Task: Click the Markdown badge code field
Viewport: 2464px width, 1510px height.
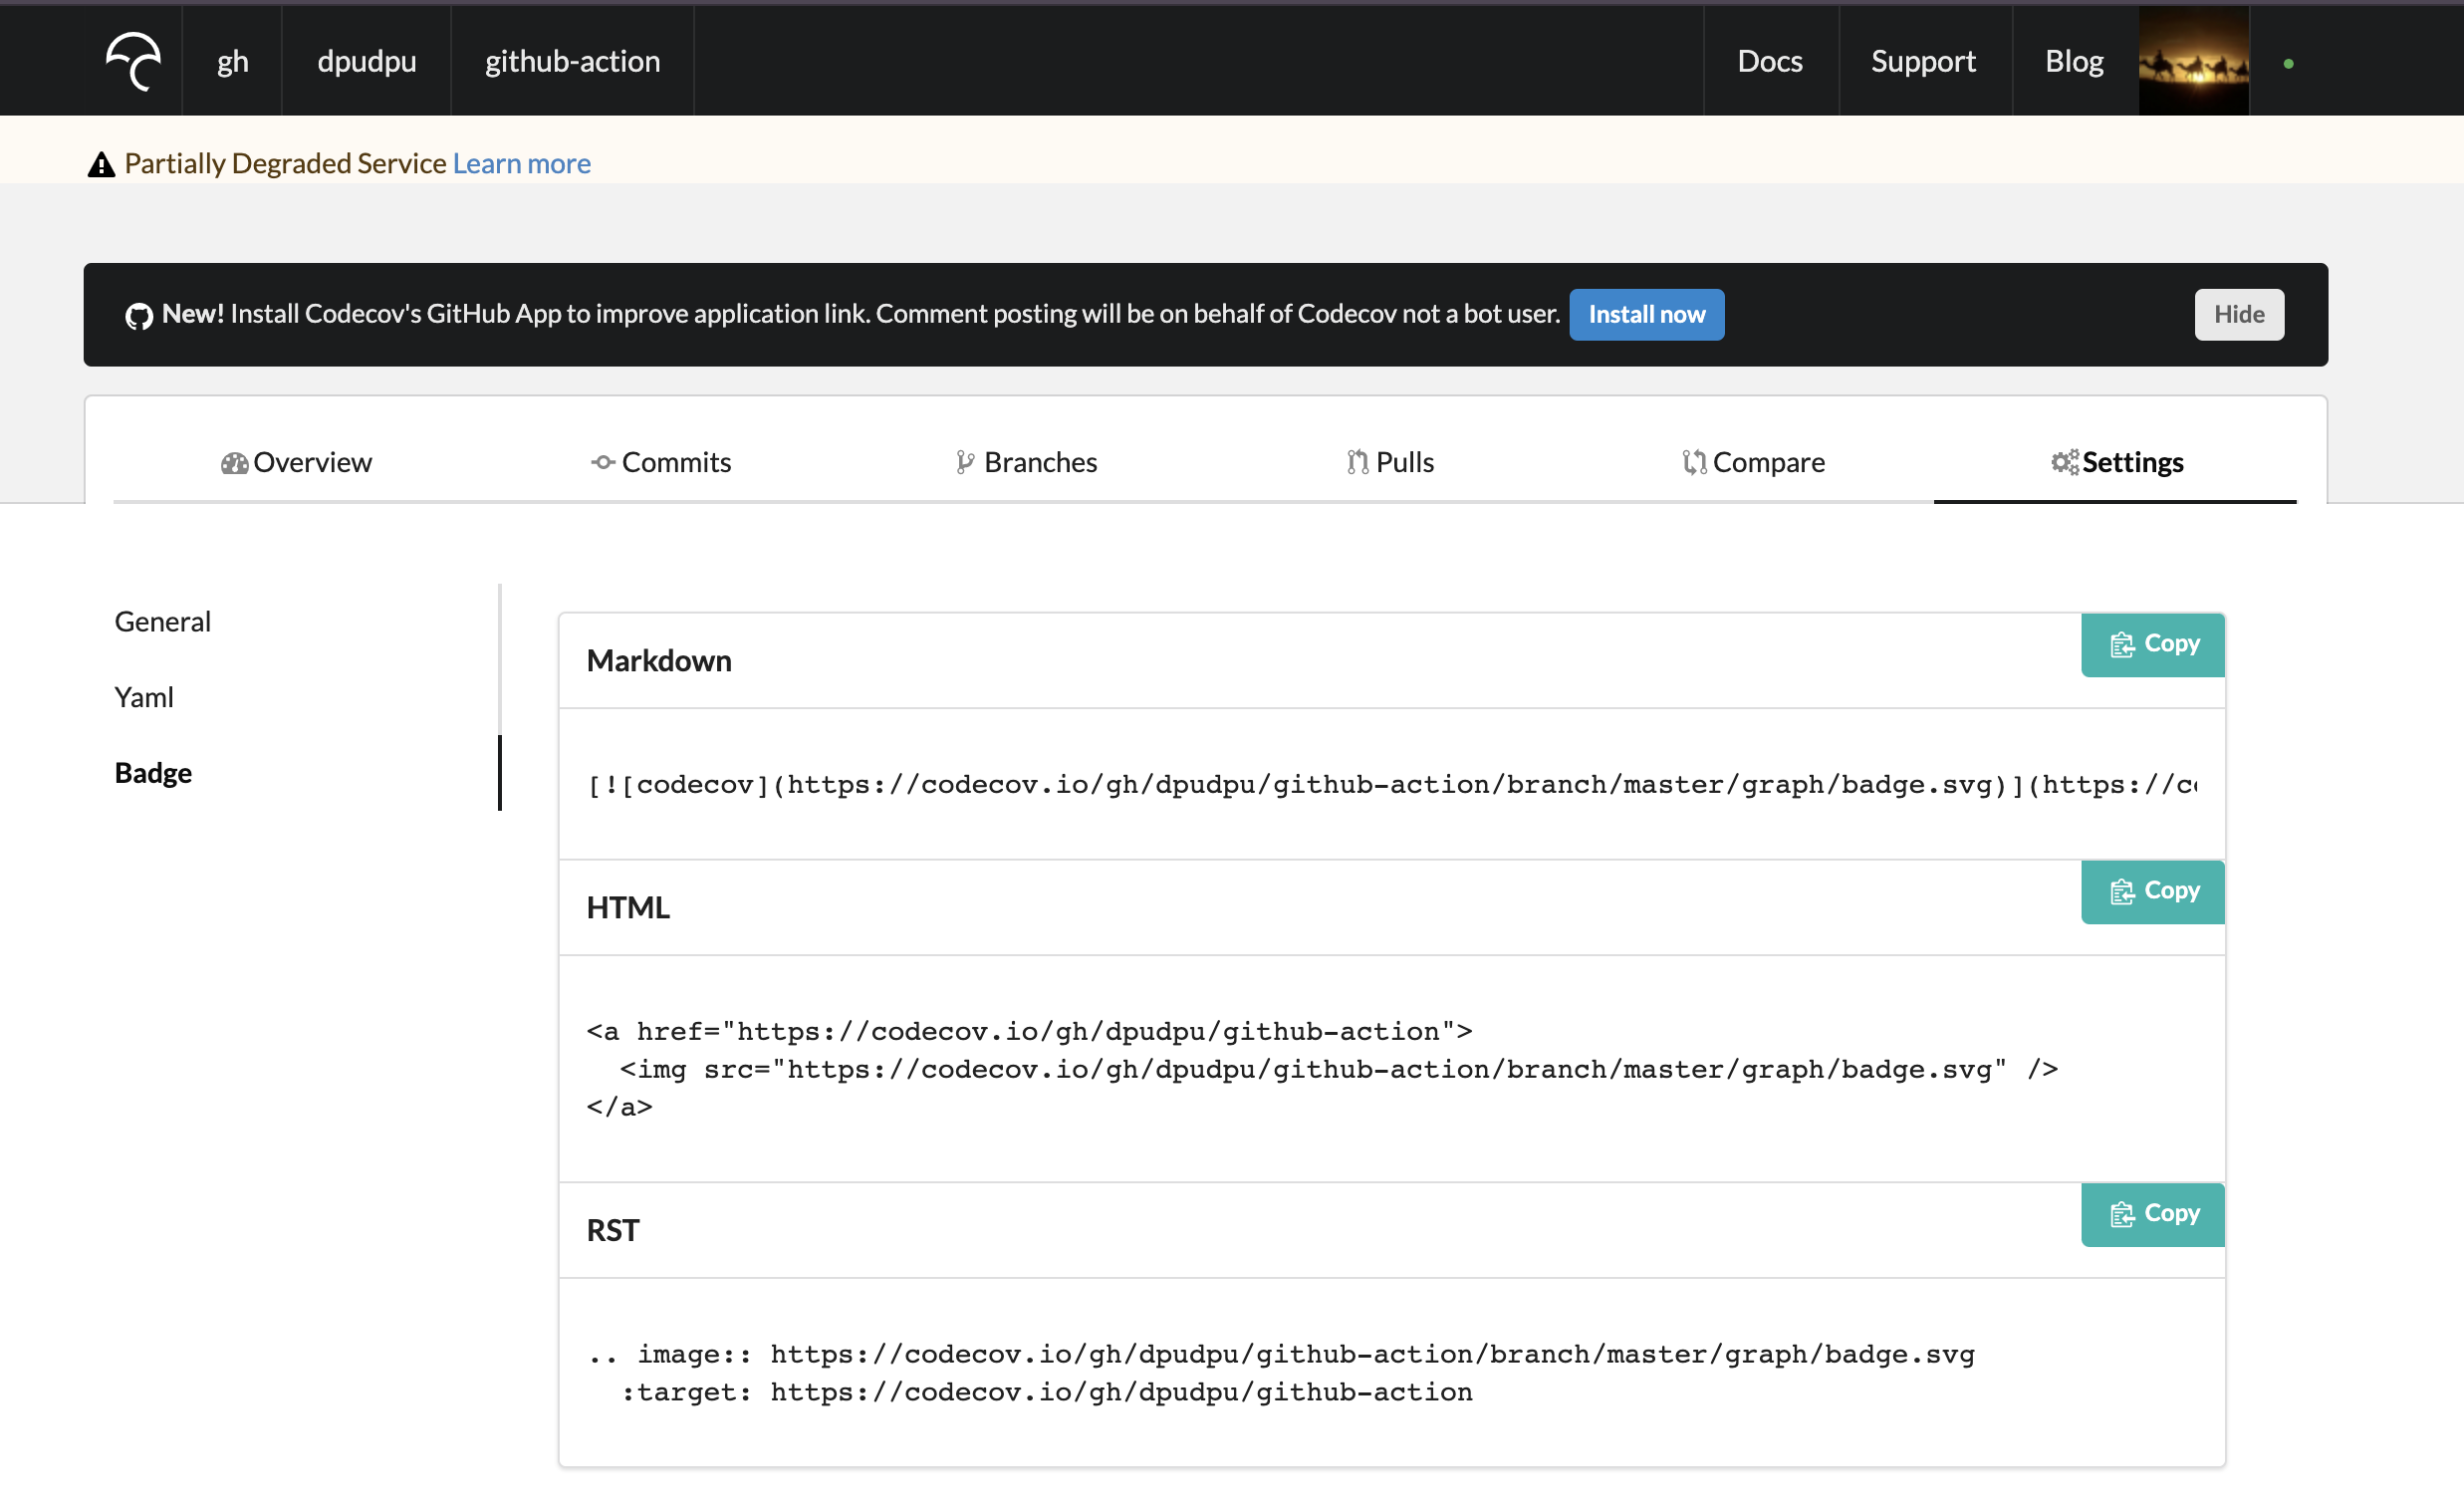Action: coord(1390,785)
